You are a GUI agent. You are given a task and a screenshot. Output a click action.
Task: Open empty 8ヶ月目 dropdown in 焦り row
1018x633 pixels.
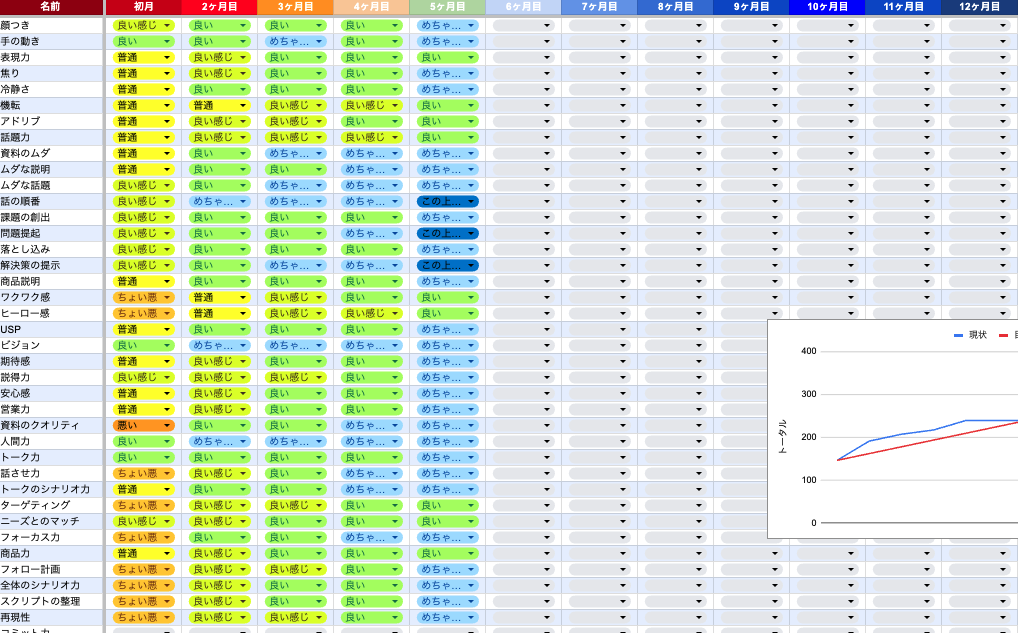[x=699, y=73]
